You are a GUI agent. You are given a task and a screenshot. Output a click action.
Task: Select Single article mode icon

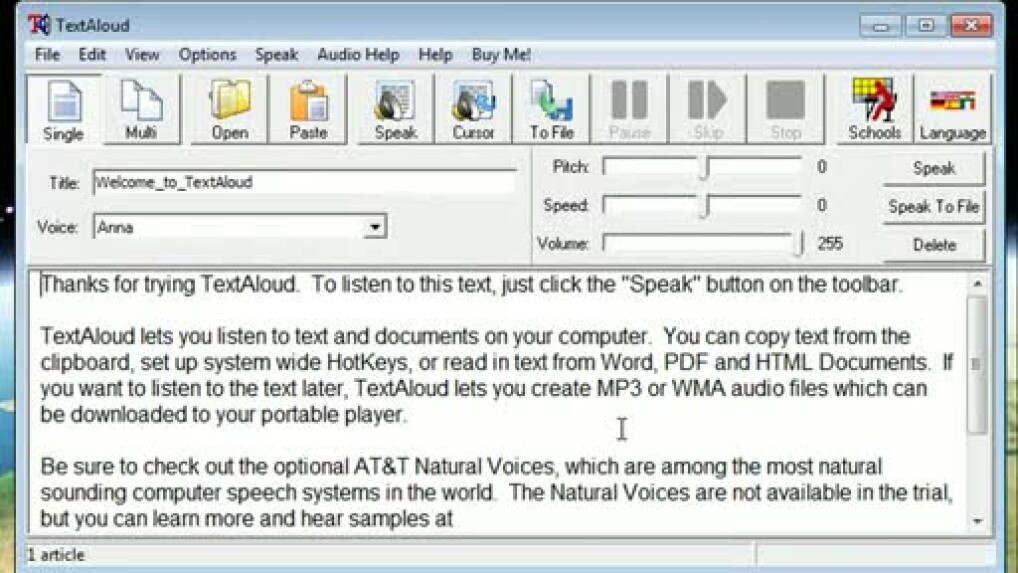click(x=63, y=108)
